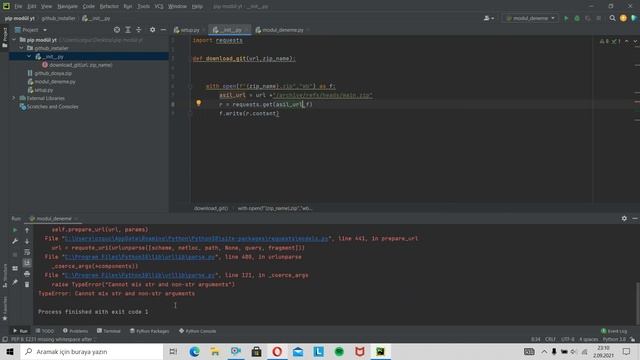This screenshot has width=640, height=360.
Task: Go to previous highlighted error arrow
Action: (x=627, y=41)
